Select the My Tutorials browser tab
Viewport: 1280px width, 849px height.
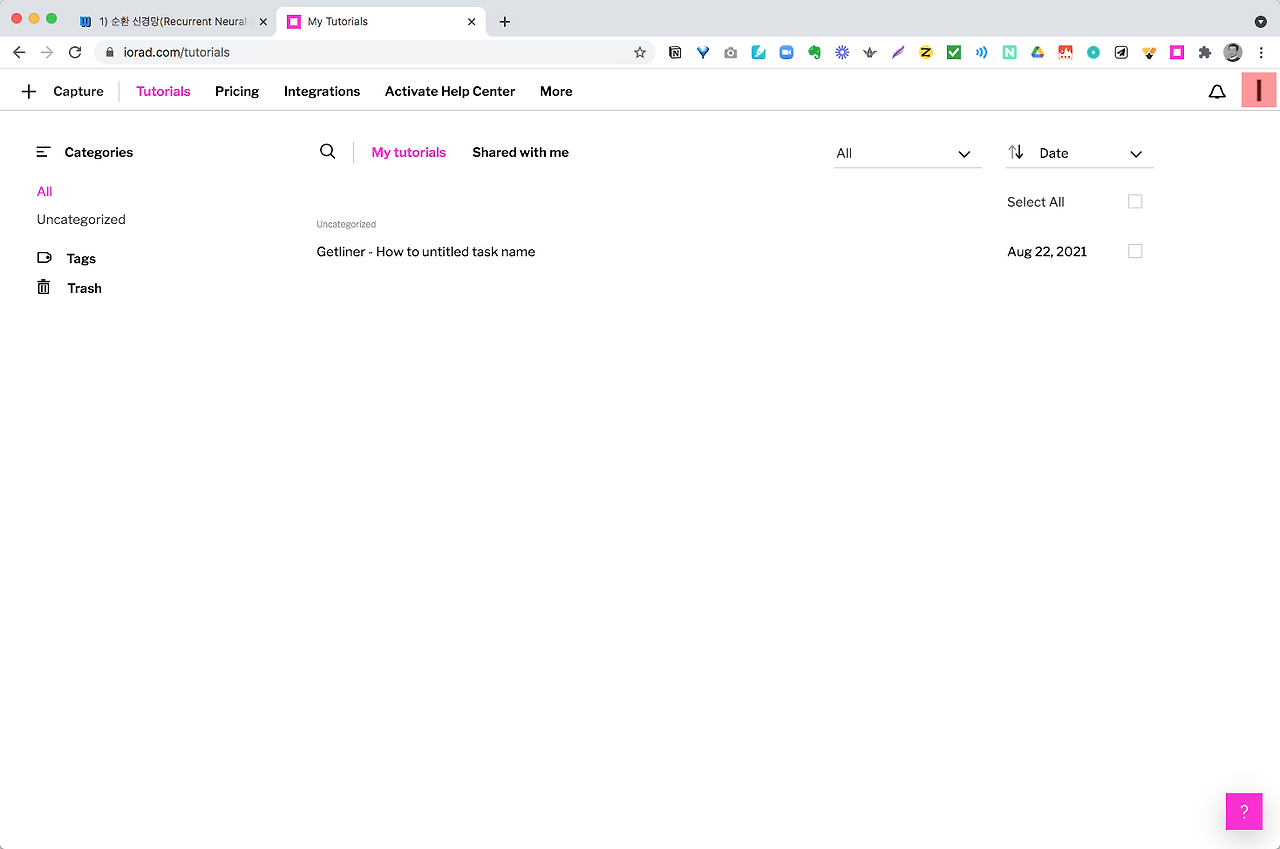pyautogui.click(x=380, y=21)
